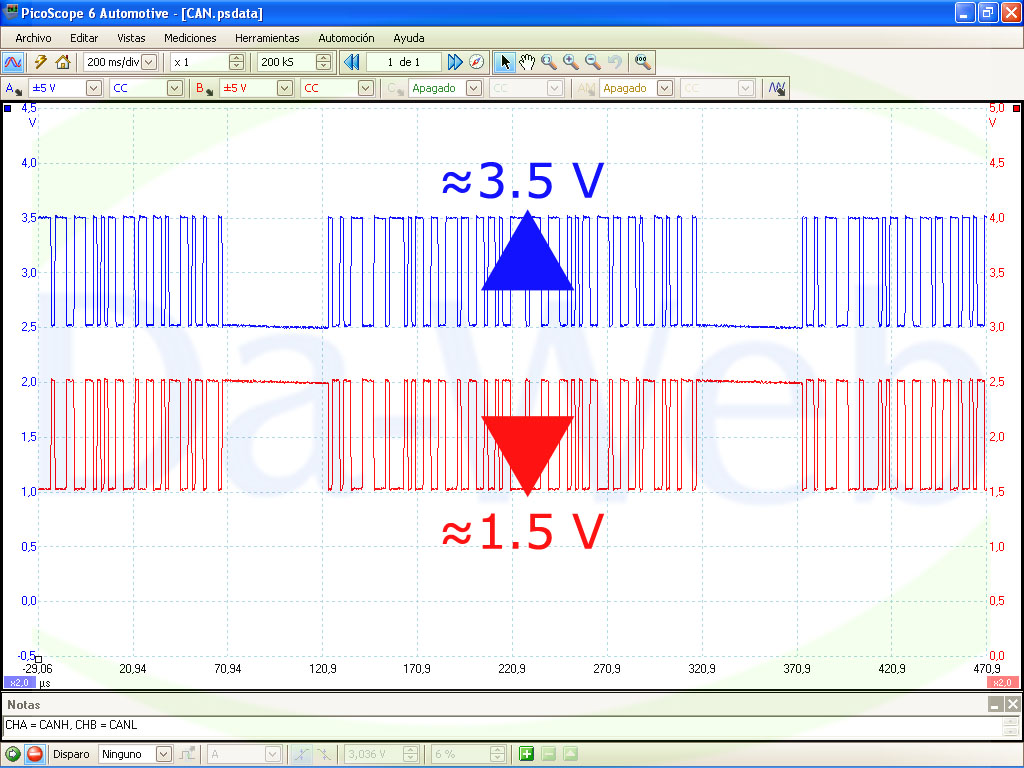The height and width of the screenshot is (768, 1024).
Task: Close the Notas panel
Action: (1012, 704)
